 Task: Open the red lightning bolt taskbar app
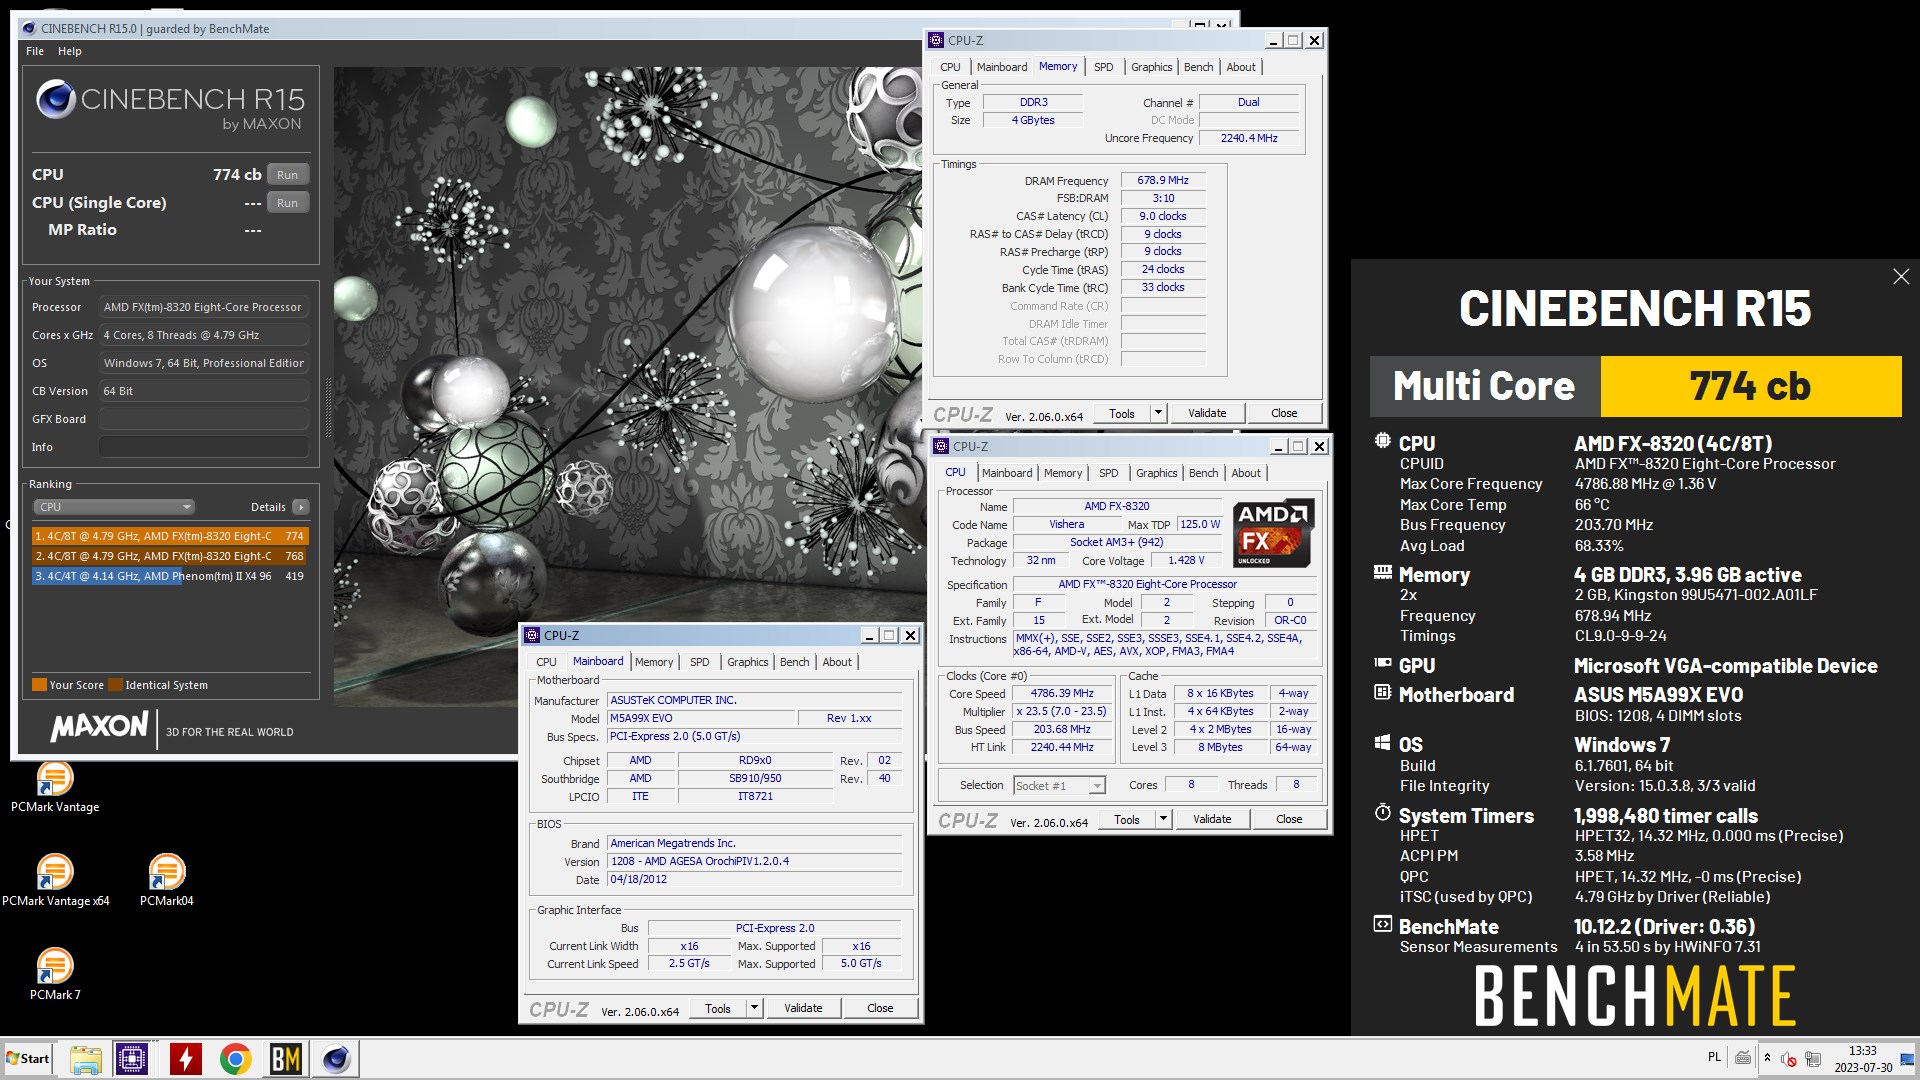(x=185, y=1059)
